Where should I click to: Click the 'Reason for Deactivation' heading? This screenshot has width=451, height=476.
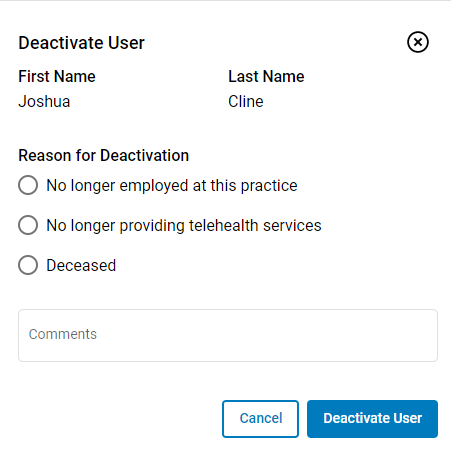(x=104, y=155)
